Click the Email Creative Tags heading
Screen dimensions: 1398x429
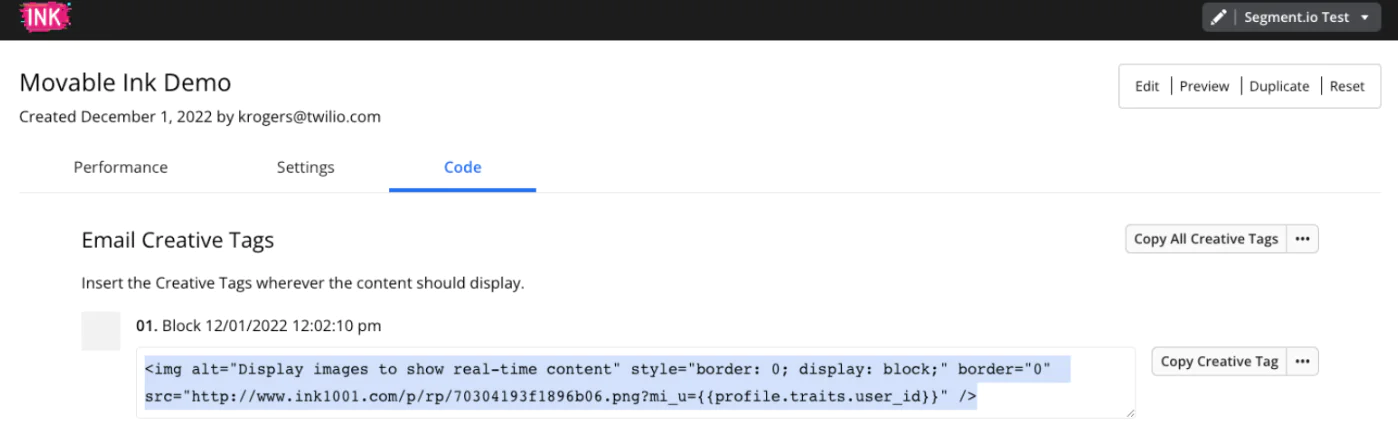tap(177, 240)
